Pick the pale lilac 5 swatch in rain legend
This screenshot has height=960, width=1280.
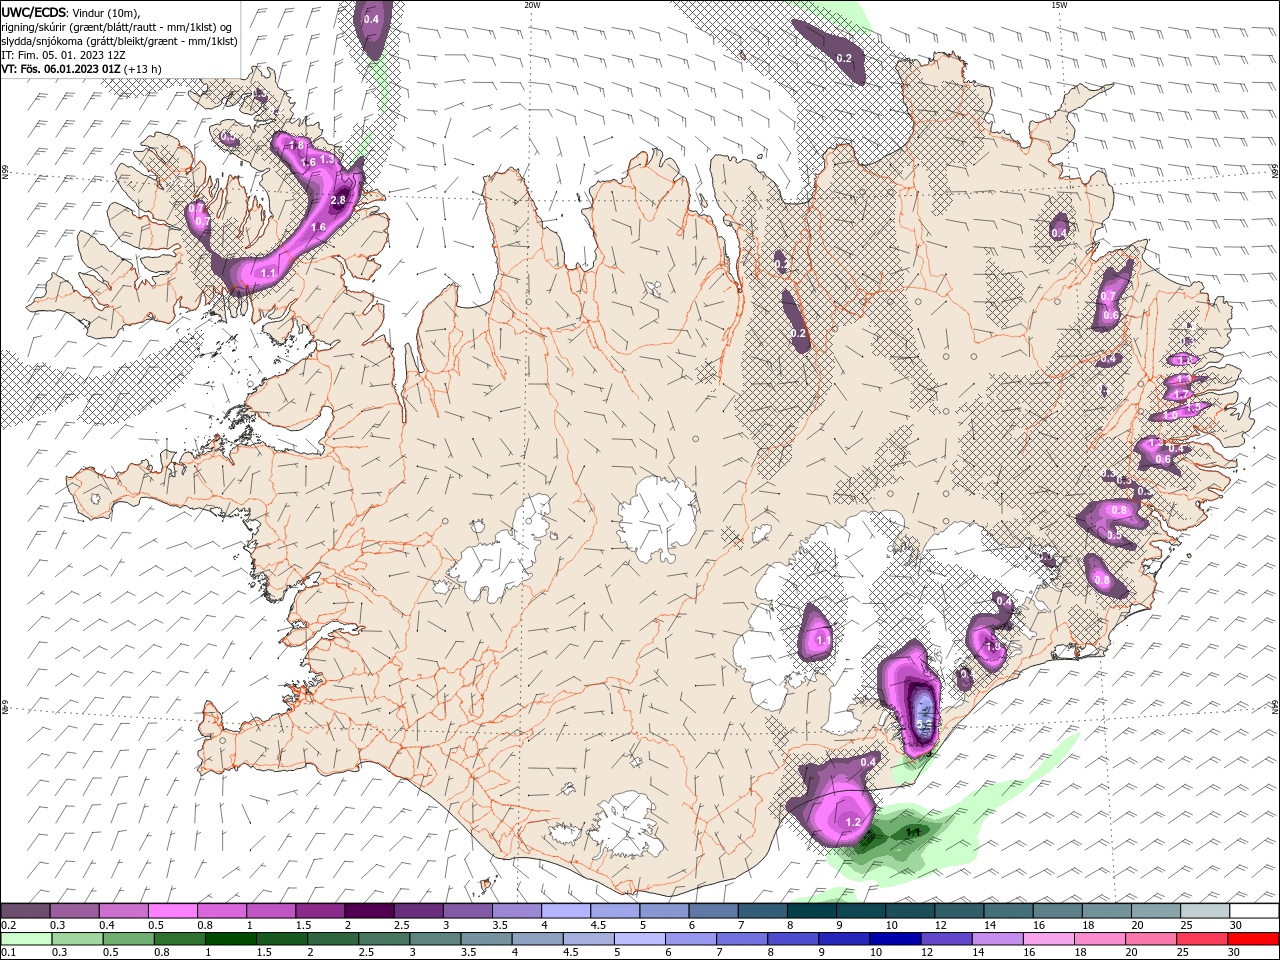coord(639,938)
